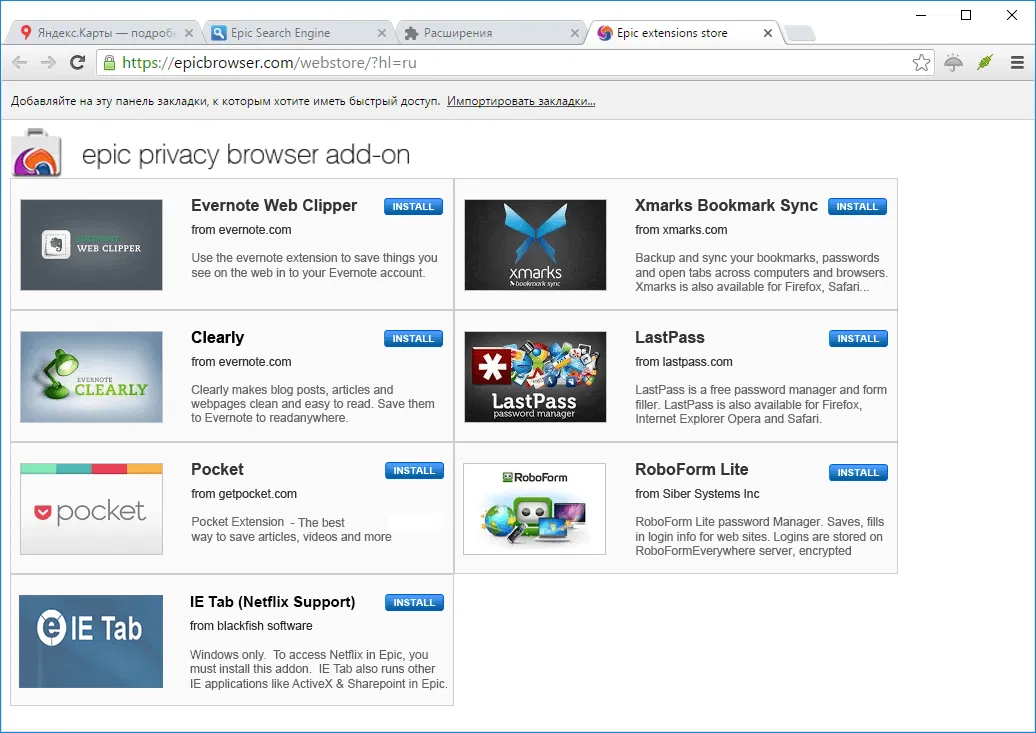Close the Яндекс.Карты tab
The width and height of the screenshot is (1036, 733).
(189, 33)
